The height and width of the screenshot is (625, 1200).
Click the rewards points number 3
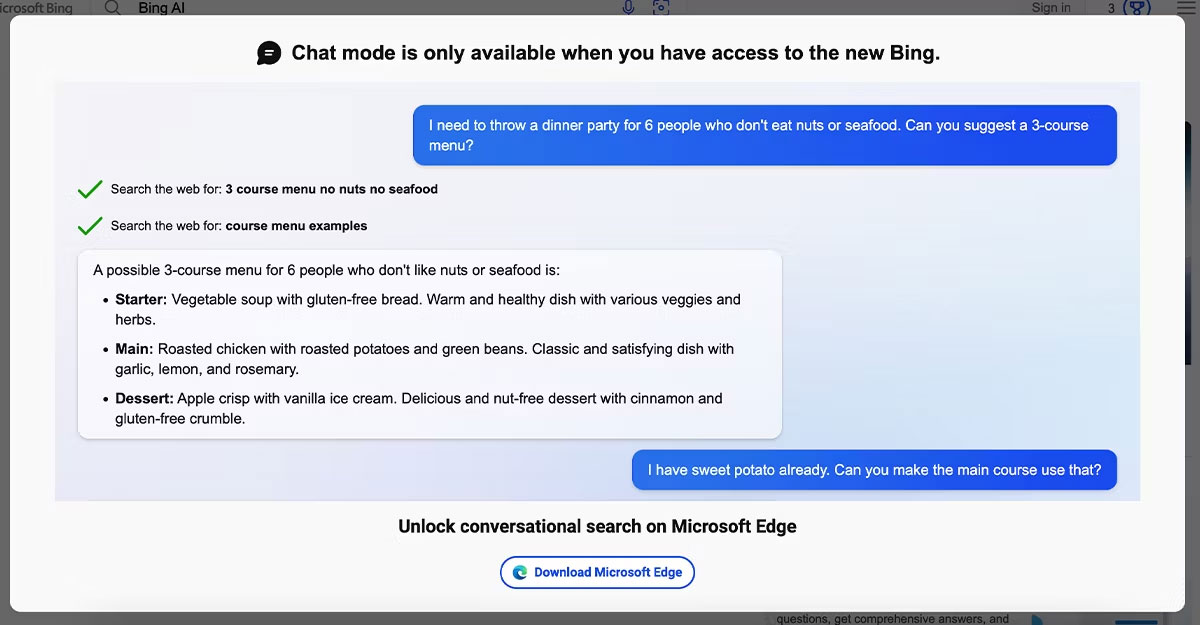click(1111, 8)
